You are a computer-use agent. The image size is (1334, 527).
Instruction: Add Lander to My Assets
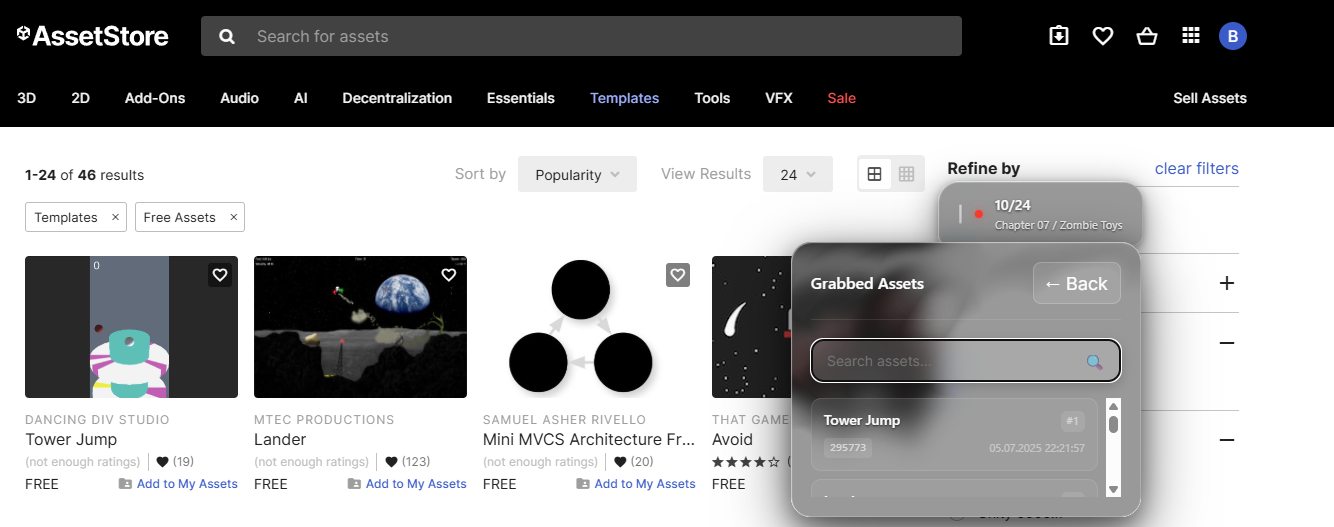[407, 484]
